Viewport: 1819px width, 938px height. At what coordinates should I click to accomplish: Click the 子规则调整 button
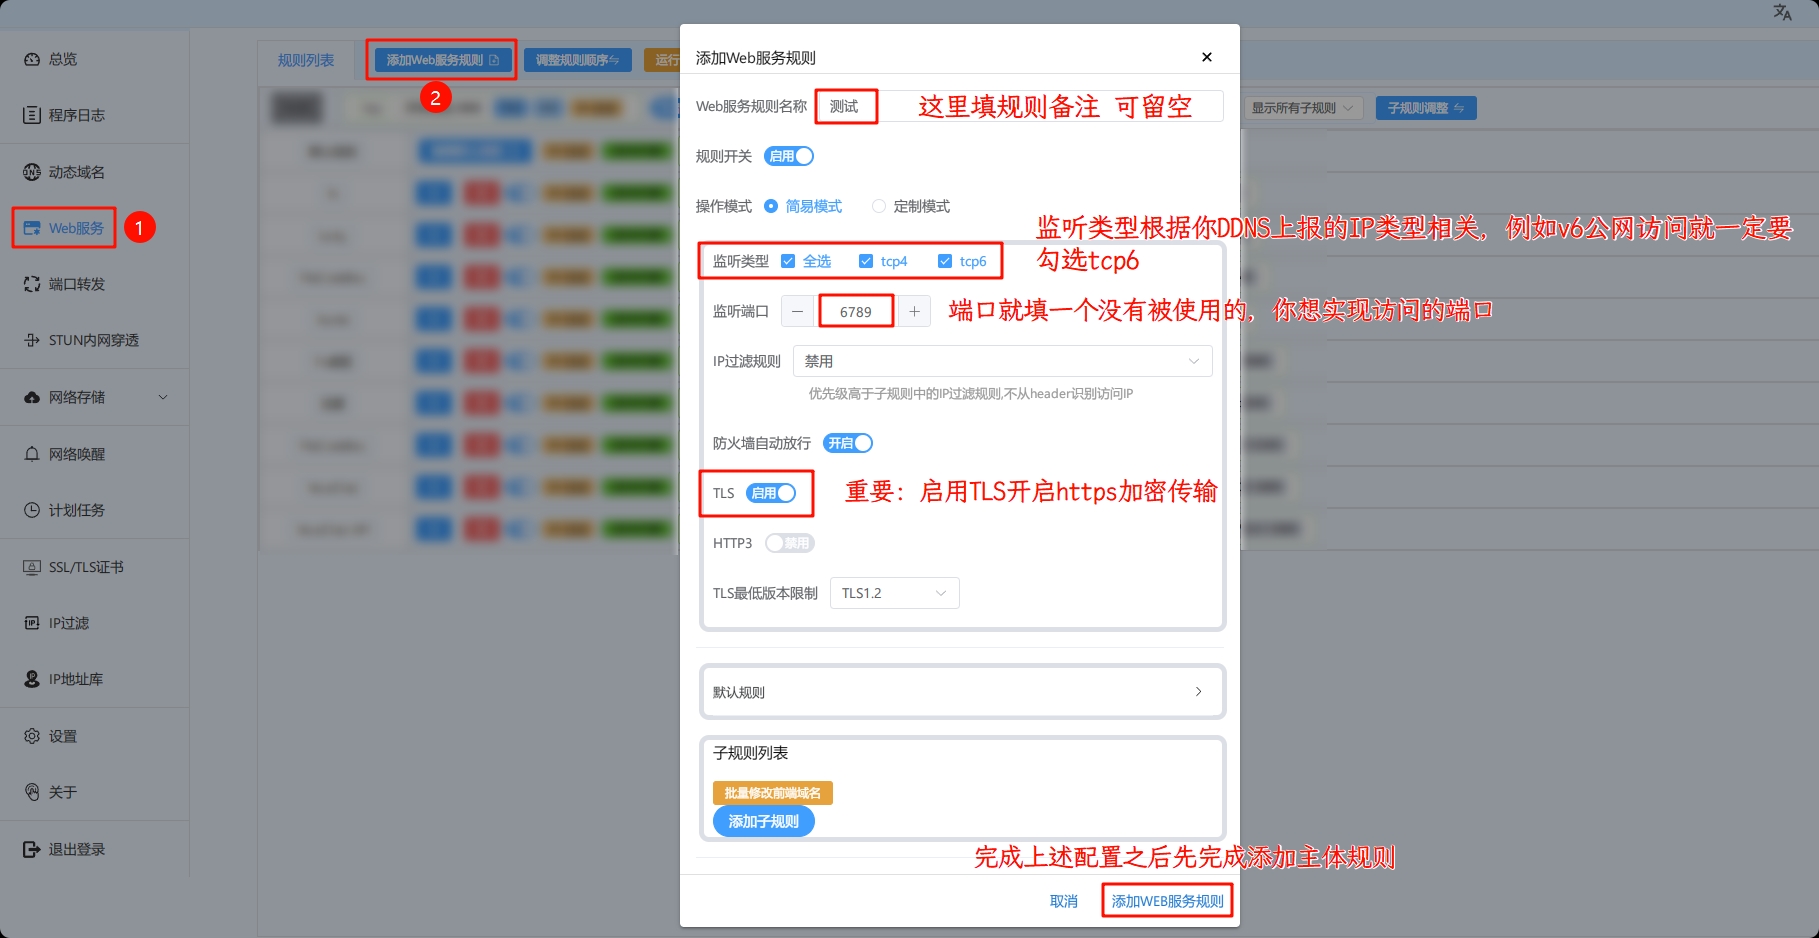(x=1426, y=108)
